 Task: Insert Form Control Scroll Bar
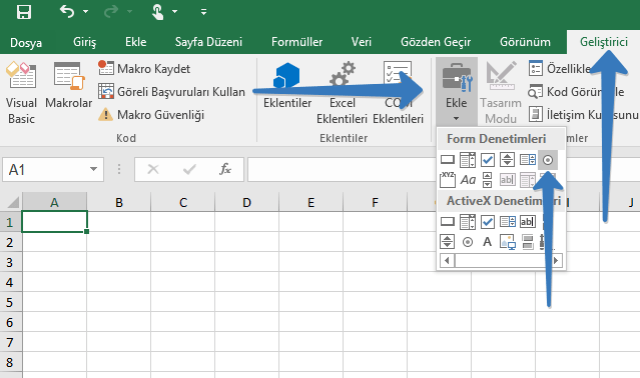(x=487, y=180)
